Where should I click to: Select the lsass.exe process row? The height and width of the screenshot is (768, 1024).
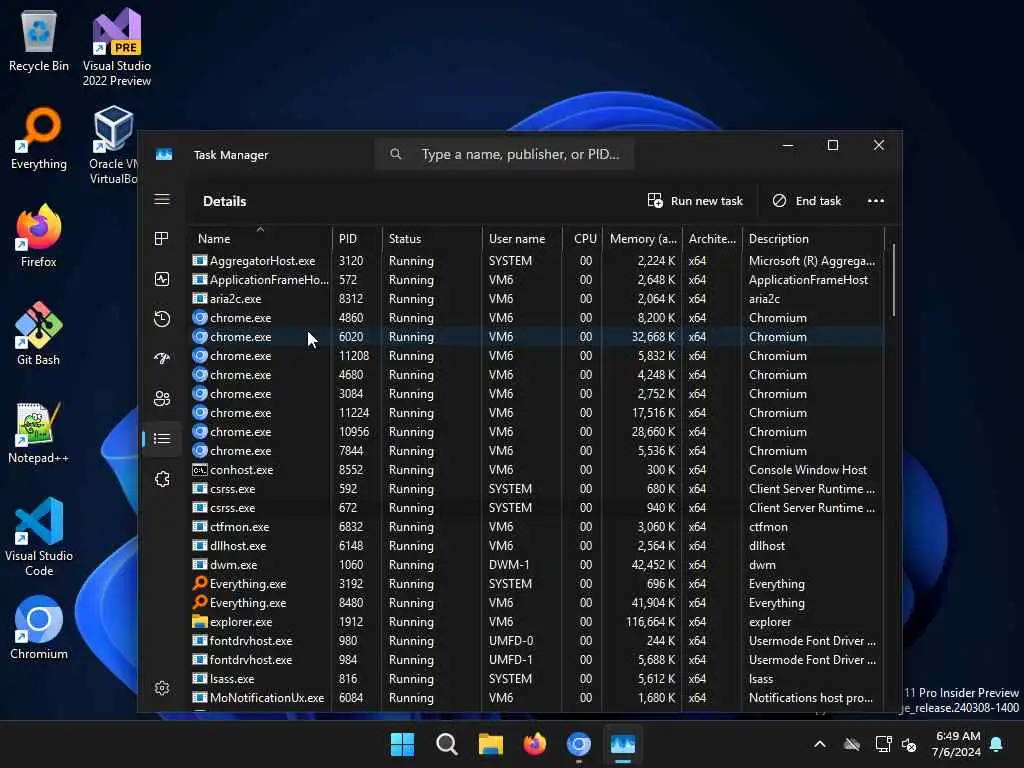click(537, 679)
